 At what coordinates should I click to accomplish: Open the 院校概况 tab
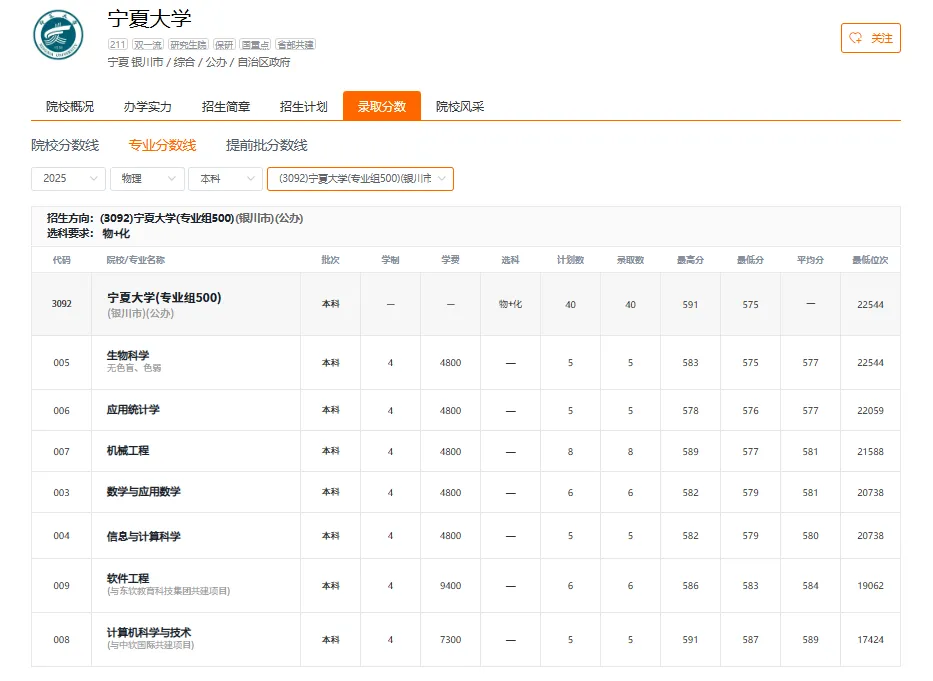tap(70, 107)
